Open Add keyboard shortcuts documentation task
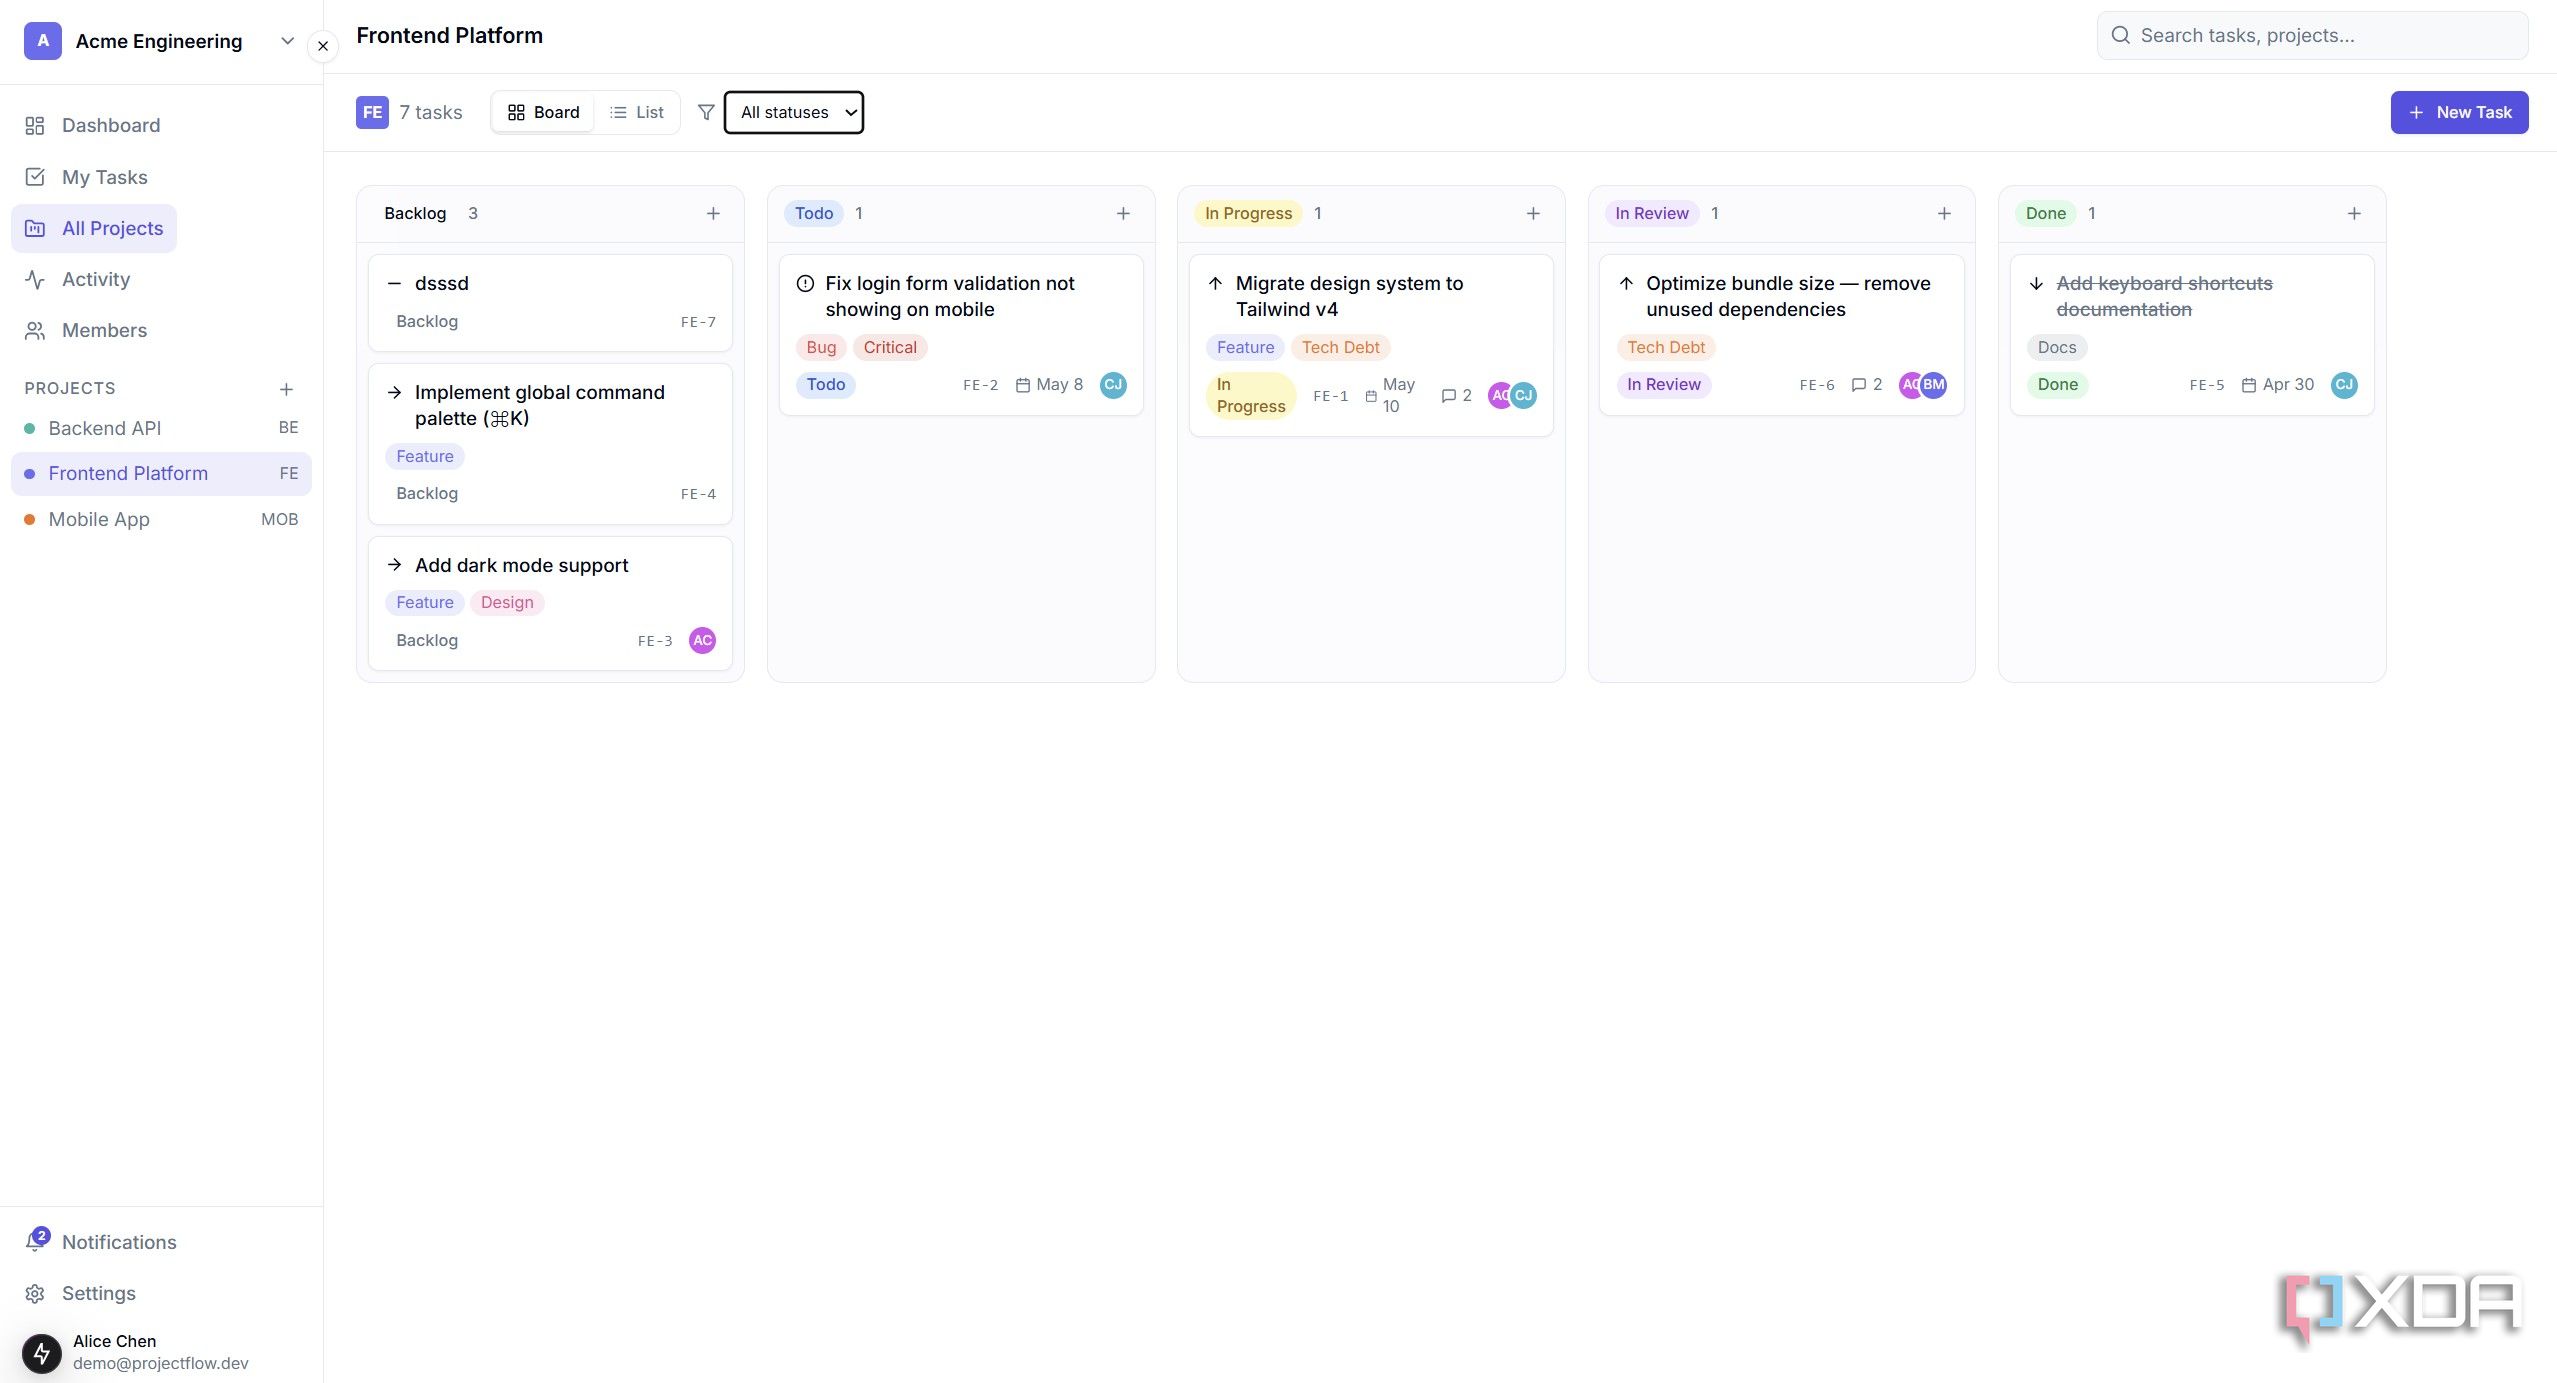 [2192, 335]
